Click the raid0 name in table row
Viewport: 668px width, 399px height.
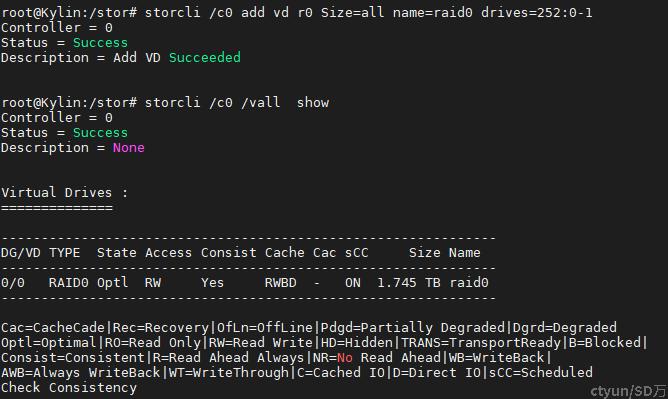469,283
